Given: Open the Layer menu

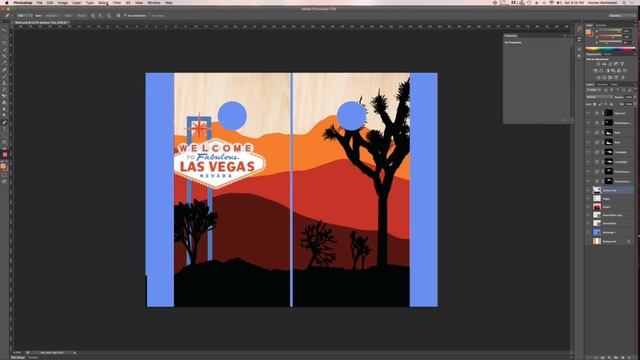Looking at the screenshot, I should click(x=76, y=3).
